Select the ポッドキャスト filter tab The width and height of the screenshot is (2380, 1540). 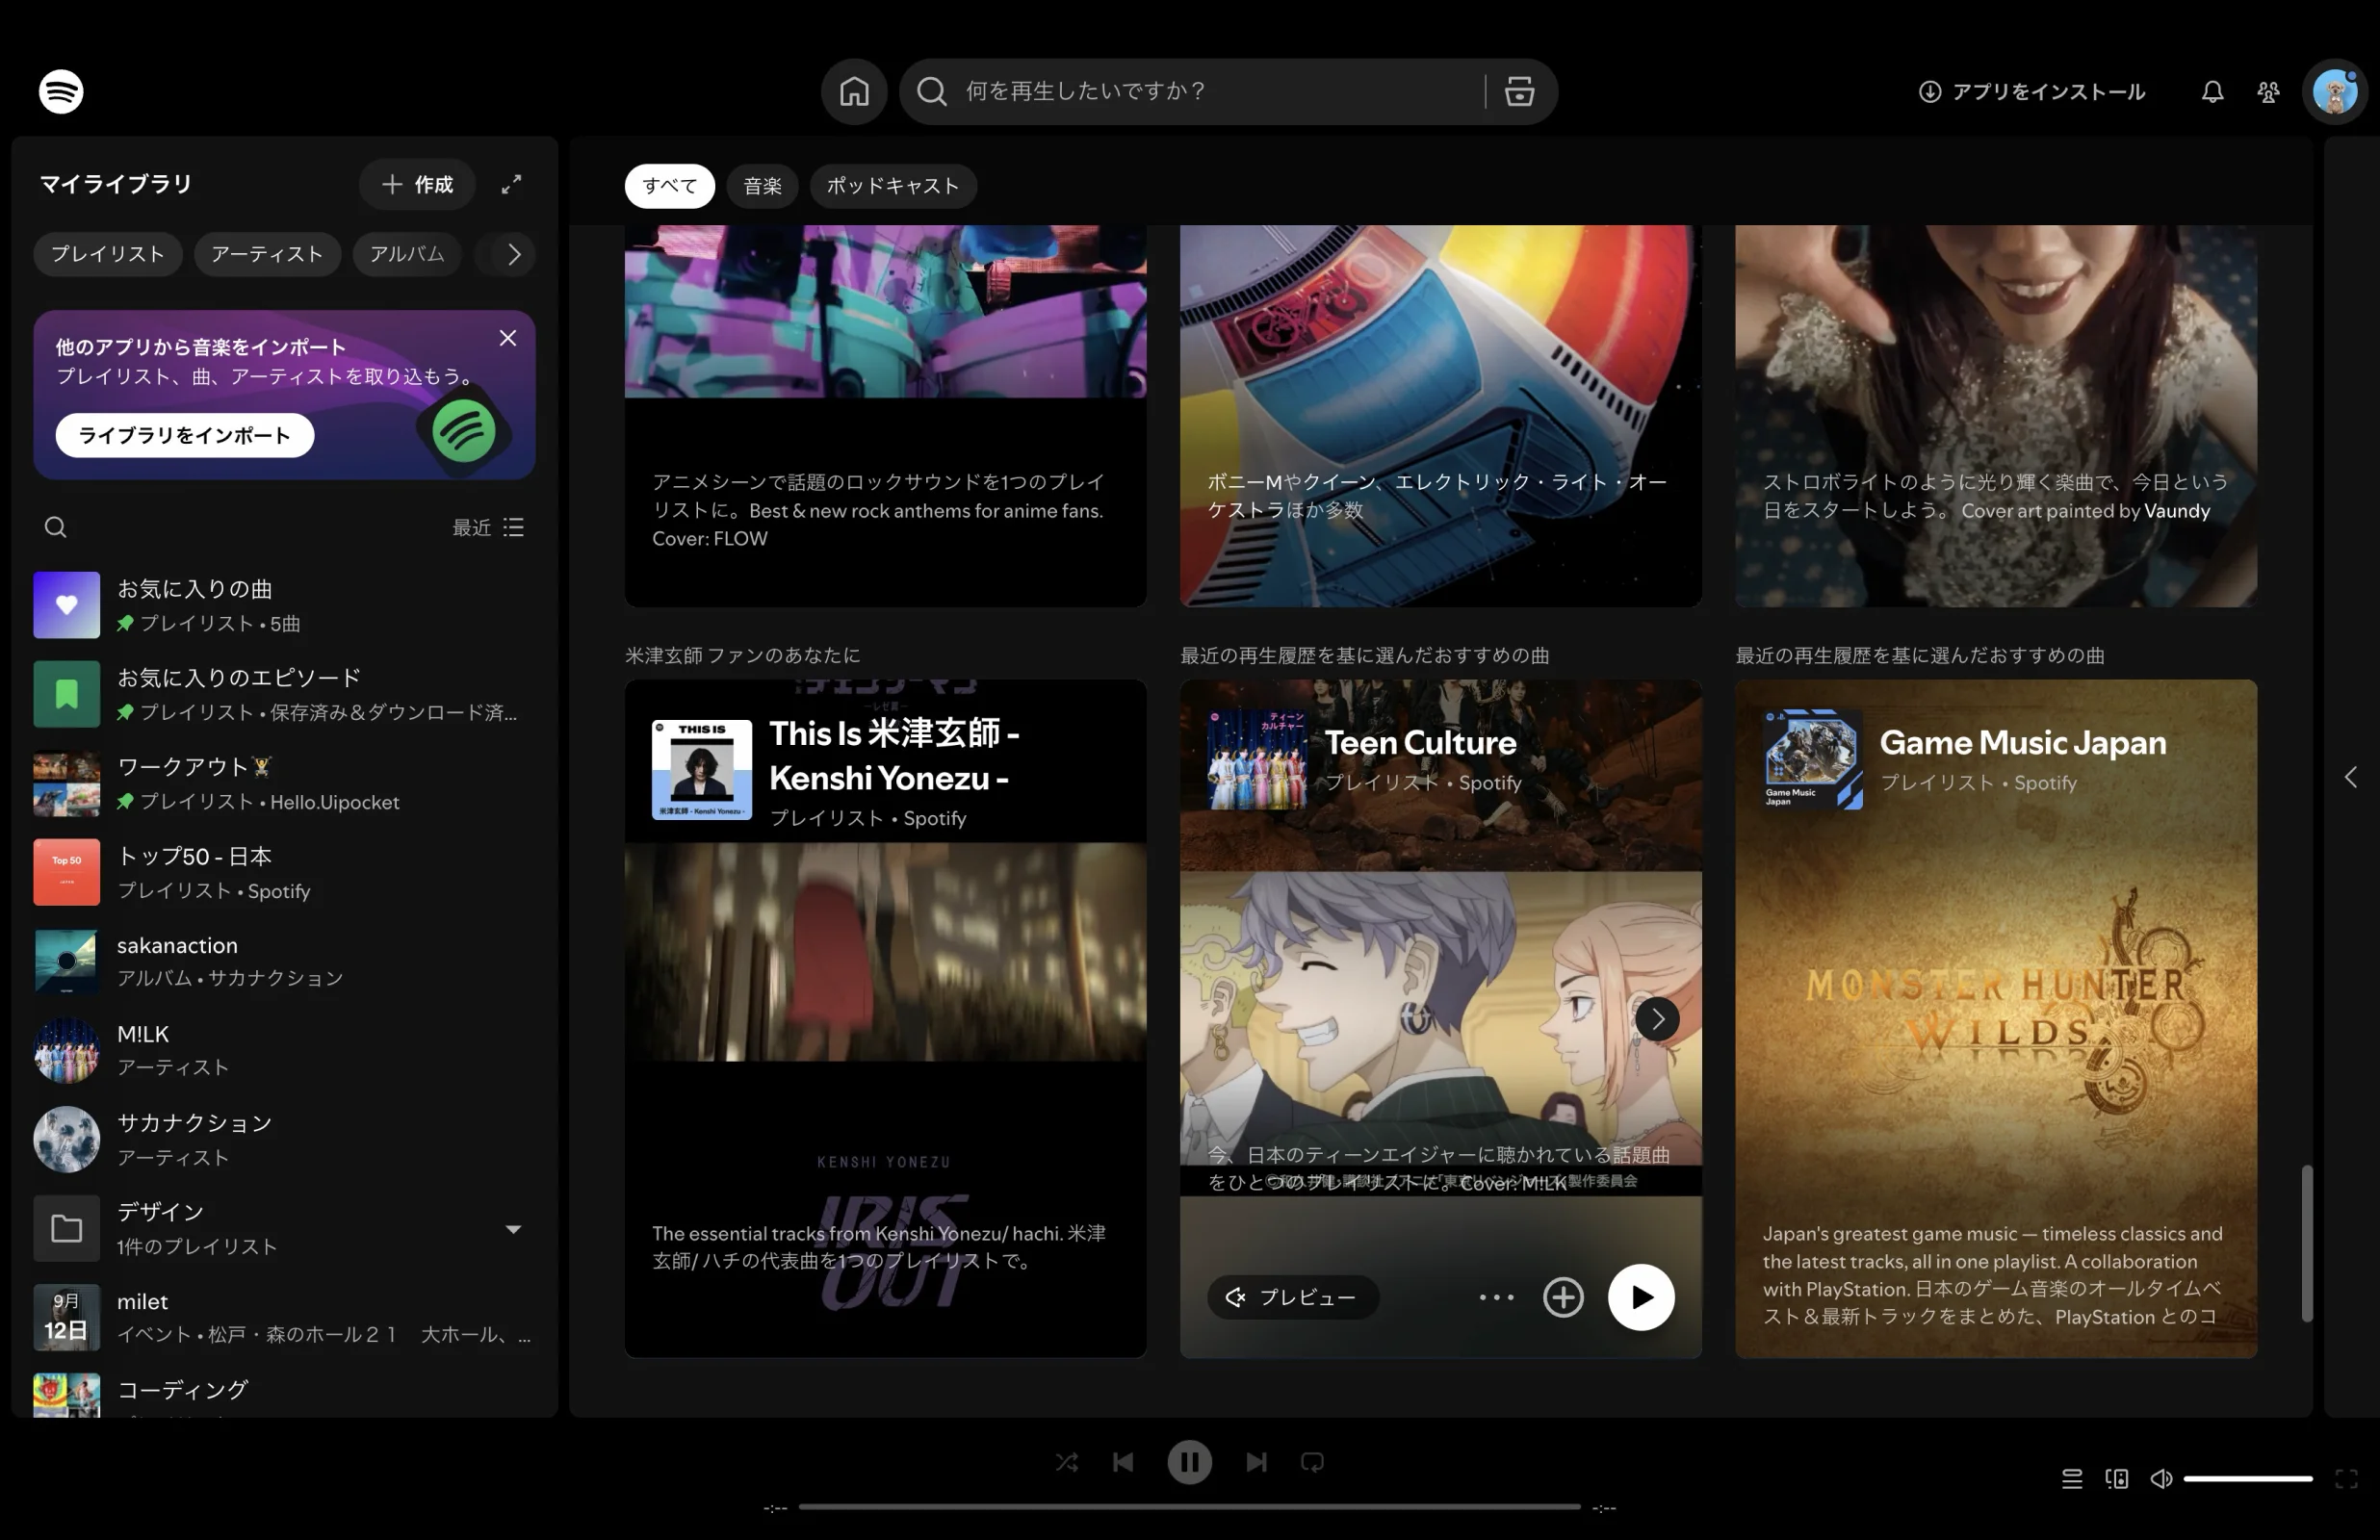click(892, 186)
